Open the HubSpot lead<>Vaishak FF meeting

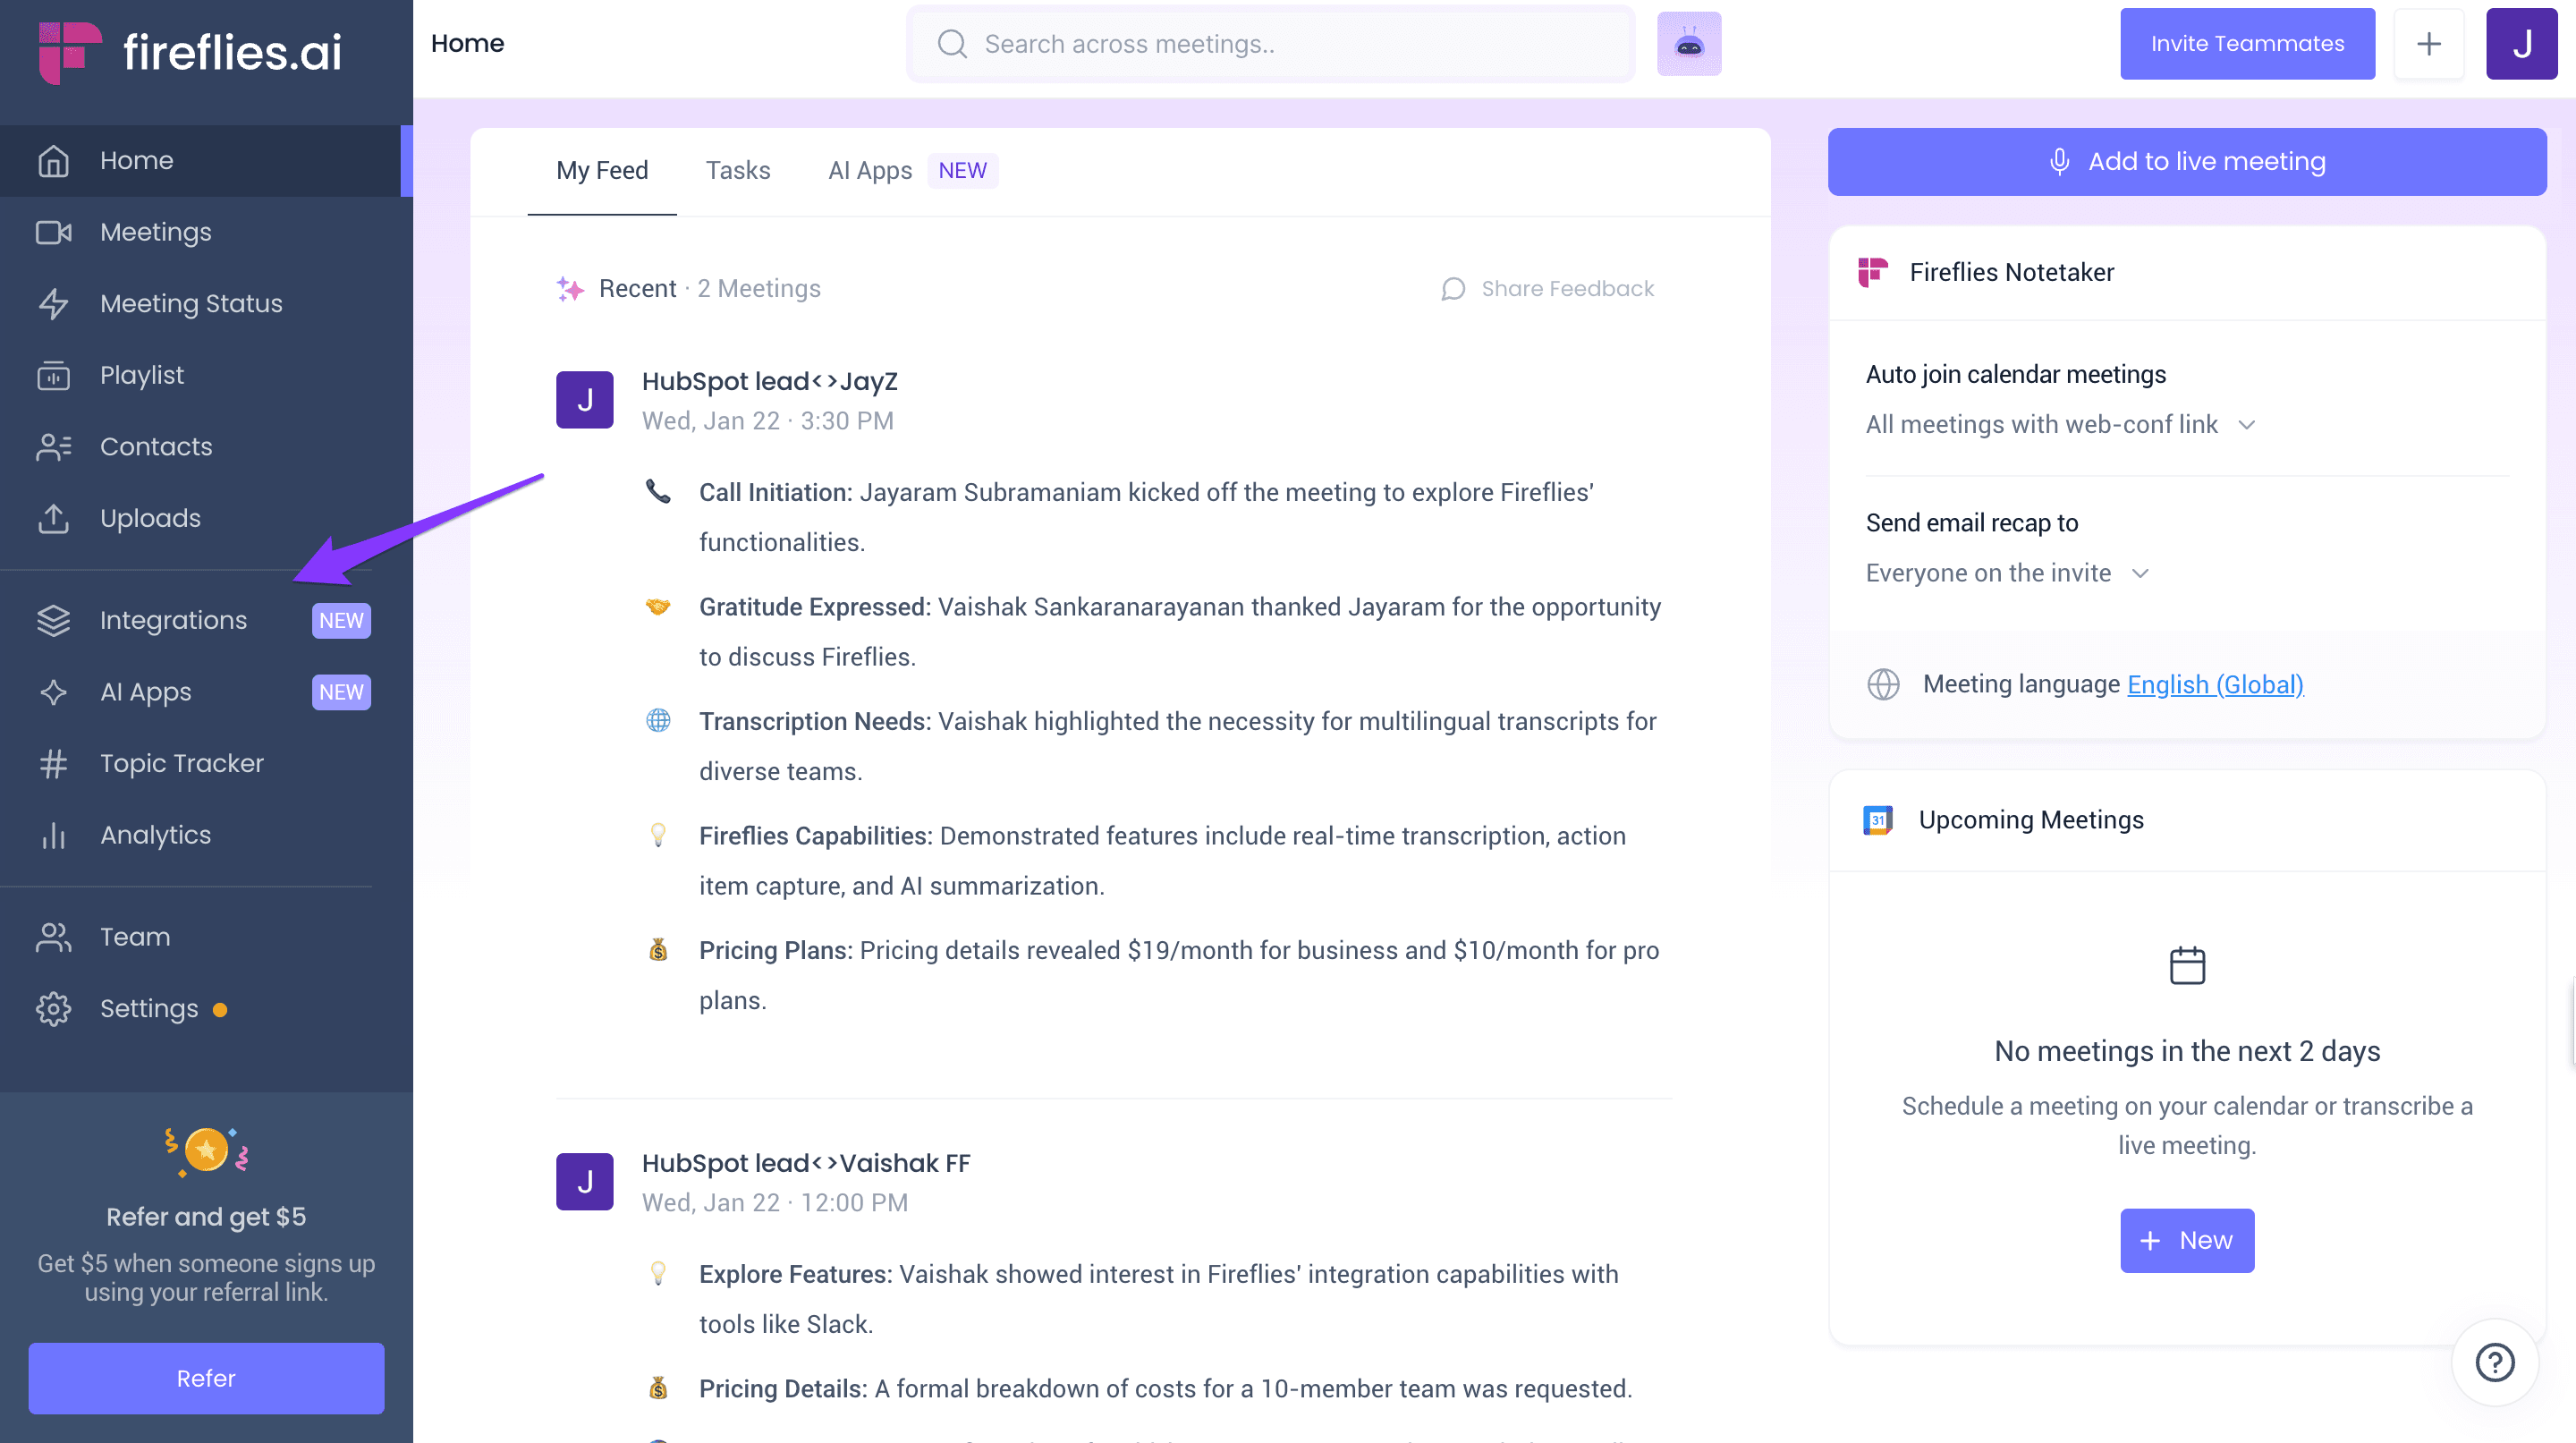point(806,1163)
